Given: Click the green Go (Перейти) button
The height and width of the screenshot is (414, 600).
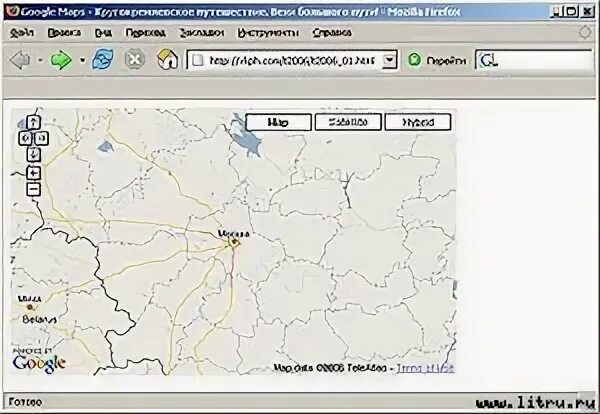Looking at the screenshot, I should click(x=437, y=60).
